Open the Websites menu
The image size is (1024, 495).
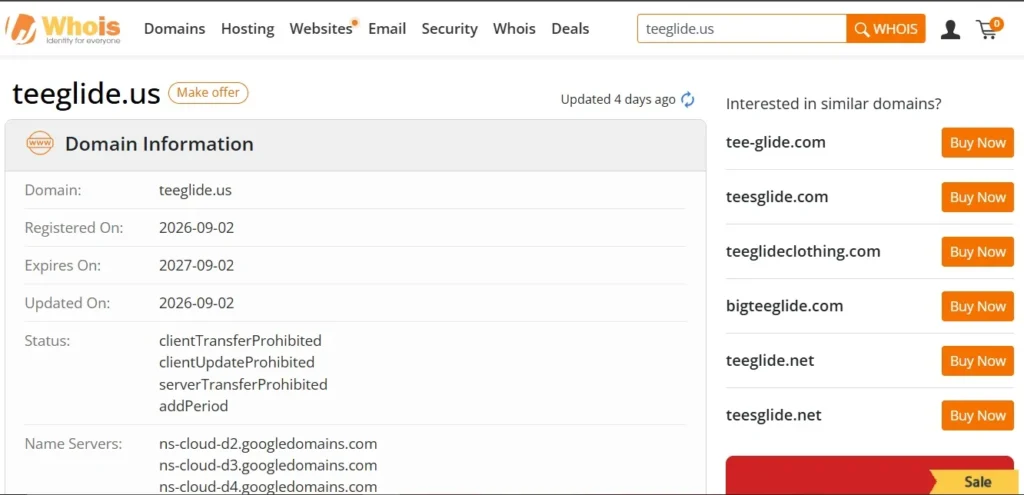(321, 29)
